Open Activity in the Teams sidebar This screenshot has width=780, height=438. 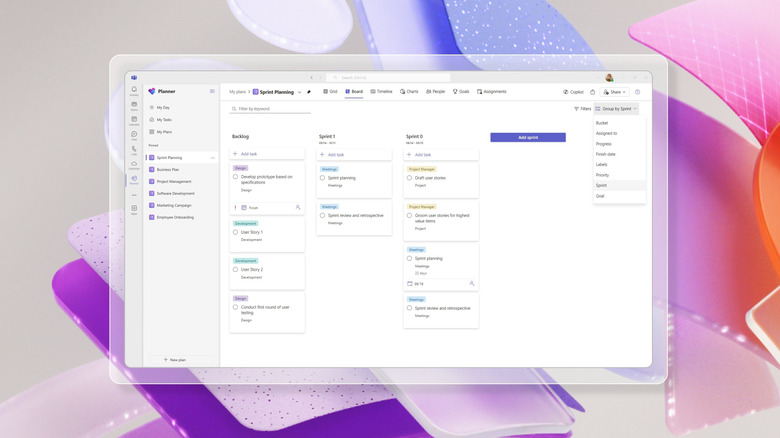134,91
